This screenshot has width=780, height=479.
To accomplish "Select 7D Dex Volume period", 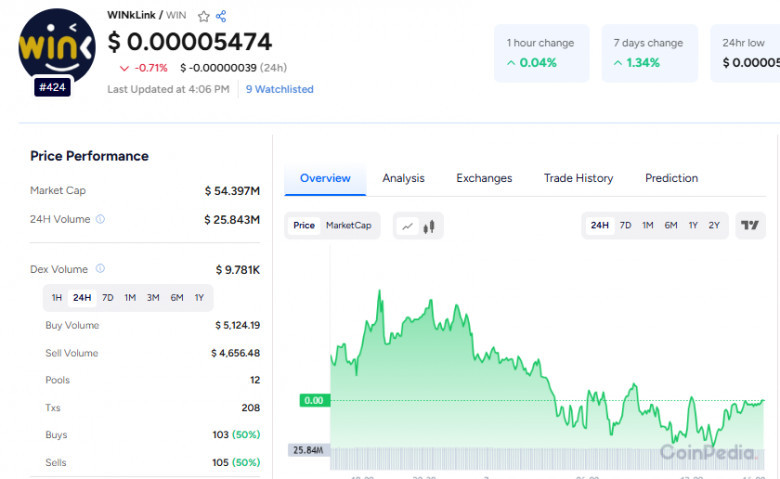I will tap(107, 297).
